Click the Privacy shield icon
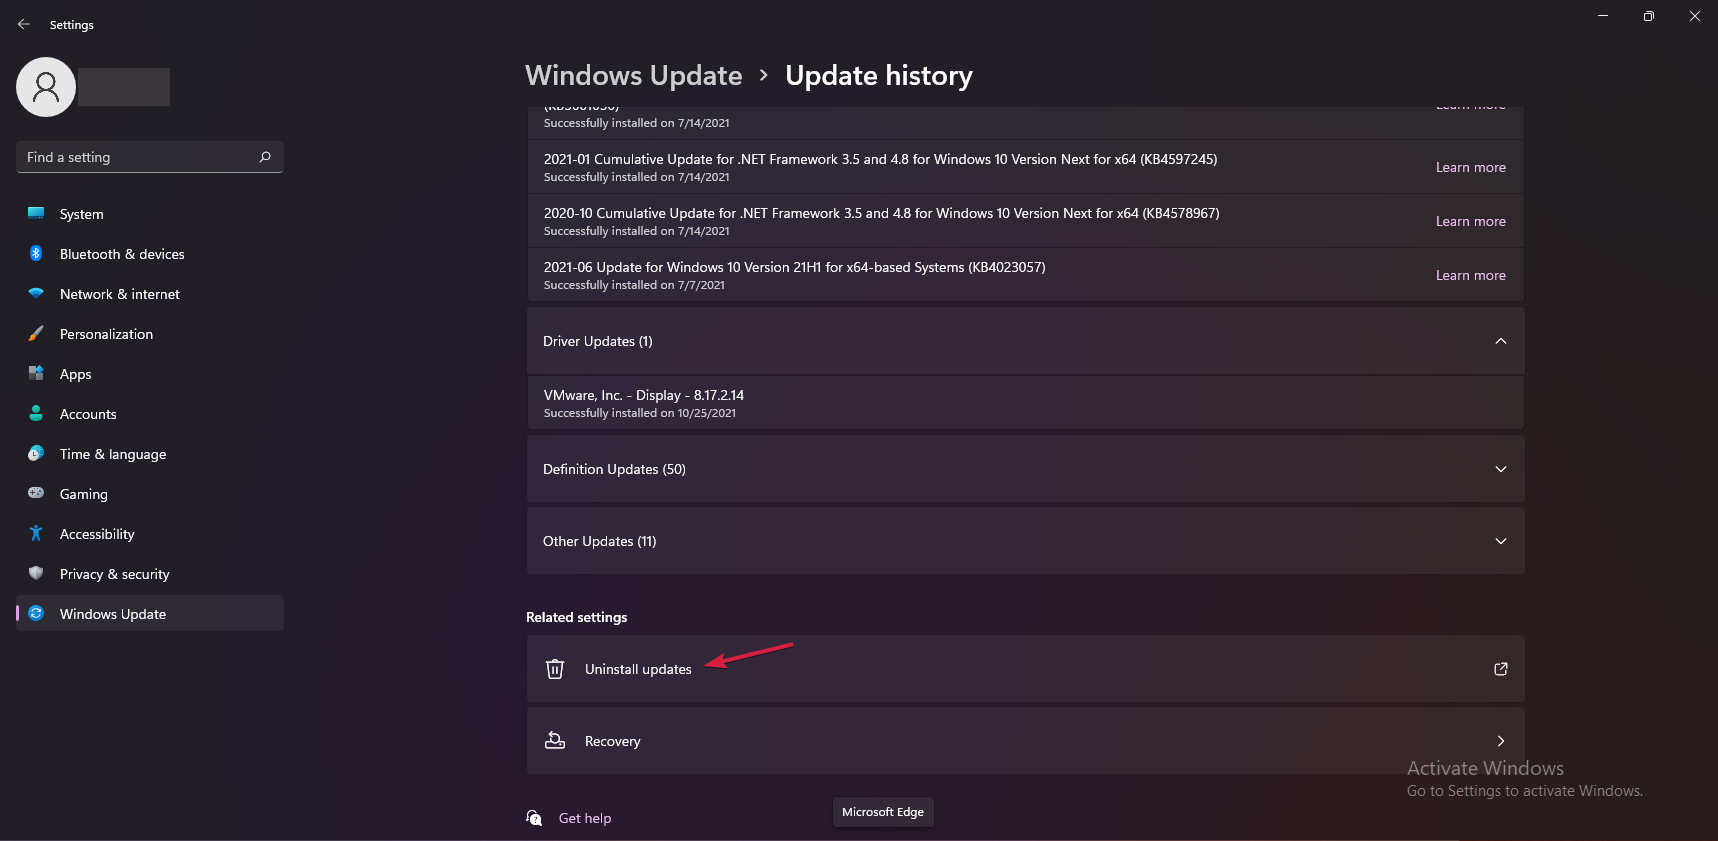The image size is (1718, 841). click(x=36, y=573)
